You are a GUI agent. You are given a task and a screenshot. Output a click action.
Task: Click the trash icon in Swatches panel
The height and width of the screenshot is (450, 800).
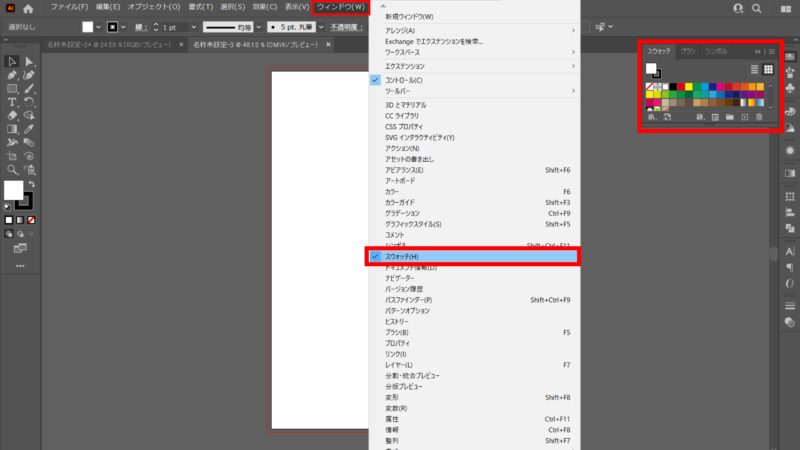759,117
